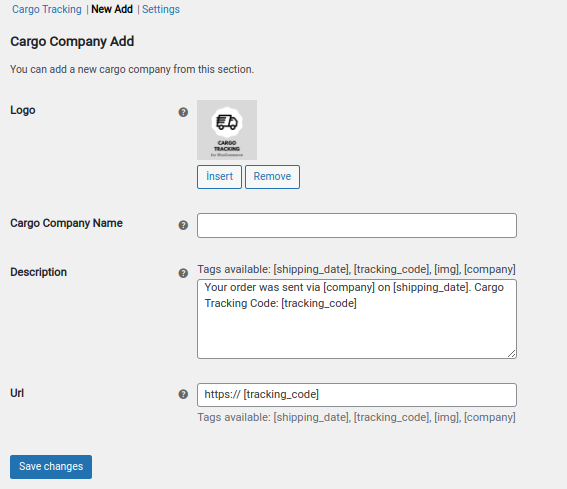Click the Tags available text above Description
The height and width of the screenshot is (489, 567).
[x=357, y=269]
